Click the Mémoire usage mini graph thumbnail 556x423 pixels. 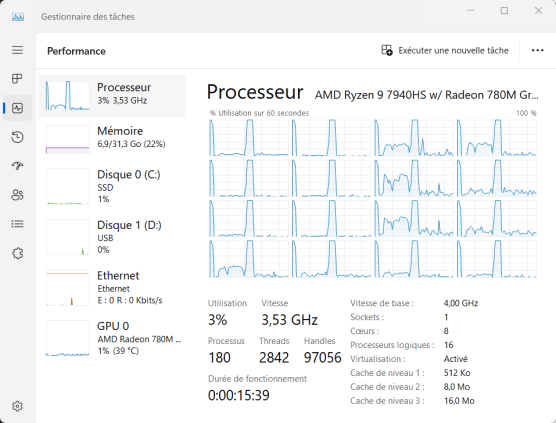67,139
